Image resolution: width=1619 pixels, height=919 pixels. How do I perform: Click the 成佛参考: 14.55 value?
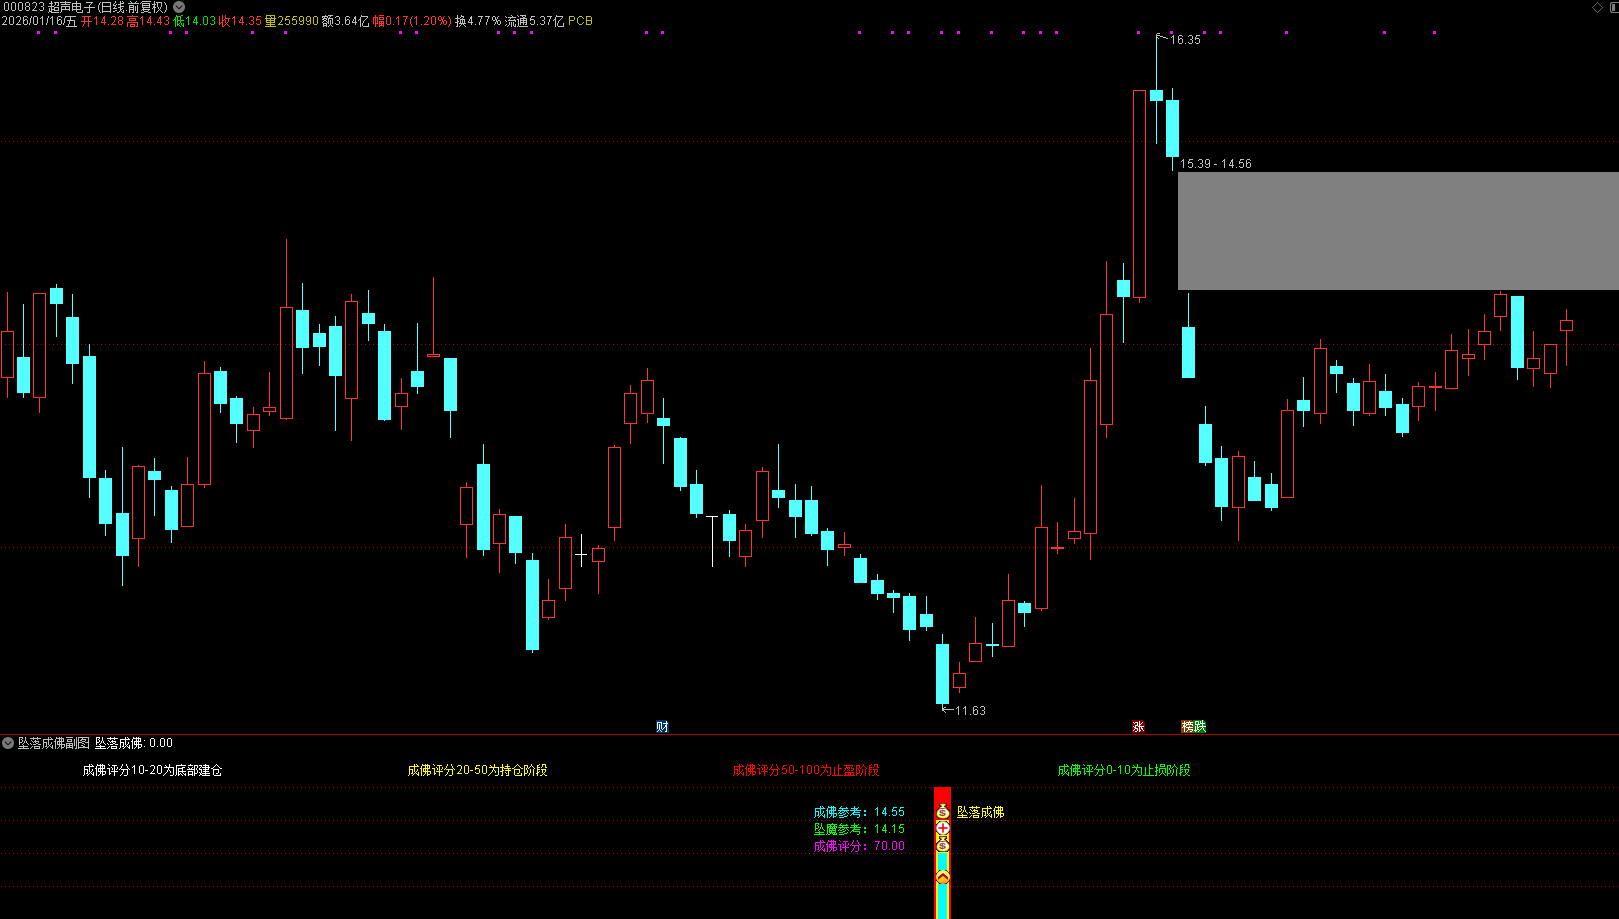(859, 812)
